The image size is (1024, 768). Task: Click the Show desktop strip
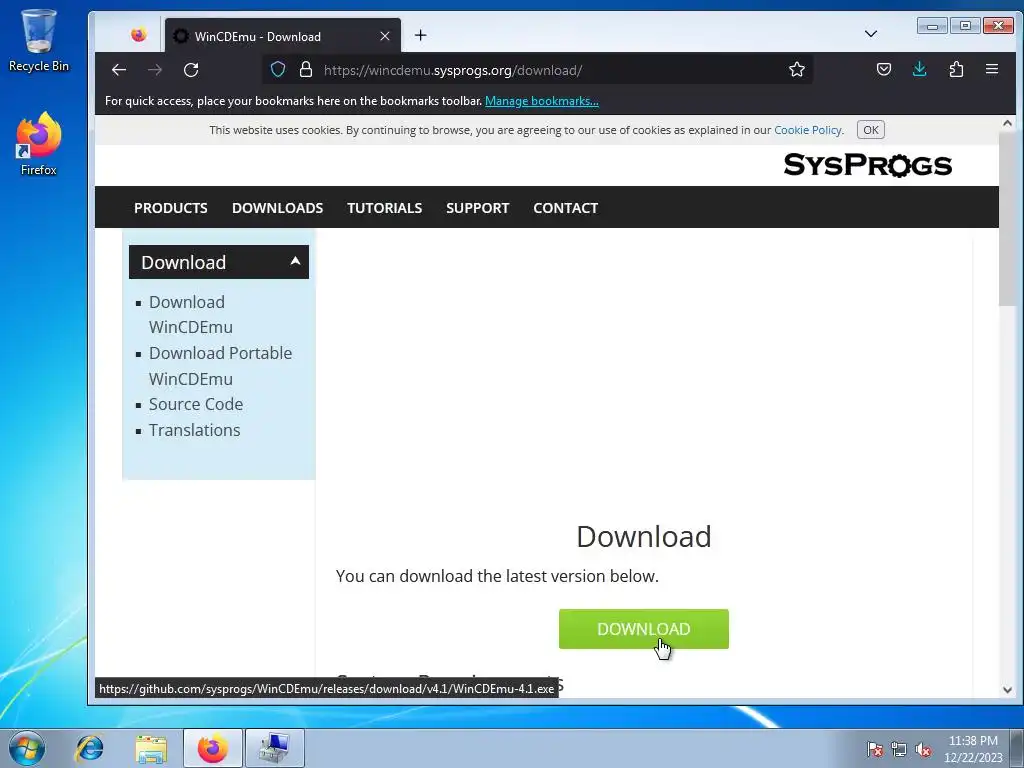1017,748
